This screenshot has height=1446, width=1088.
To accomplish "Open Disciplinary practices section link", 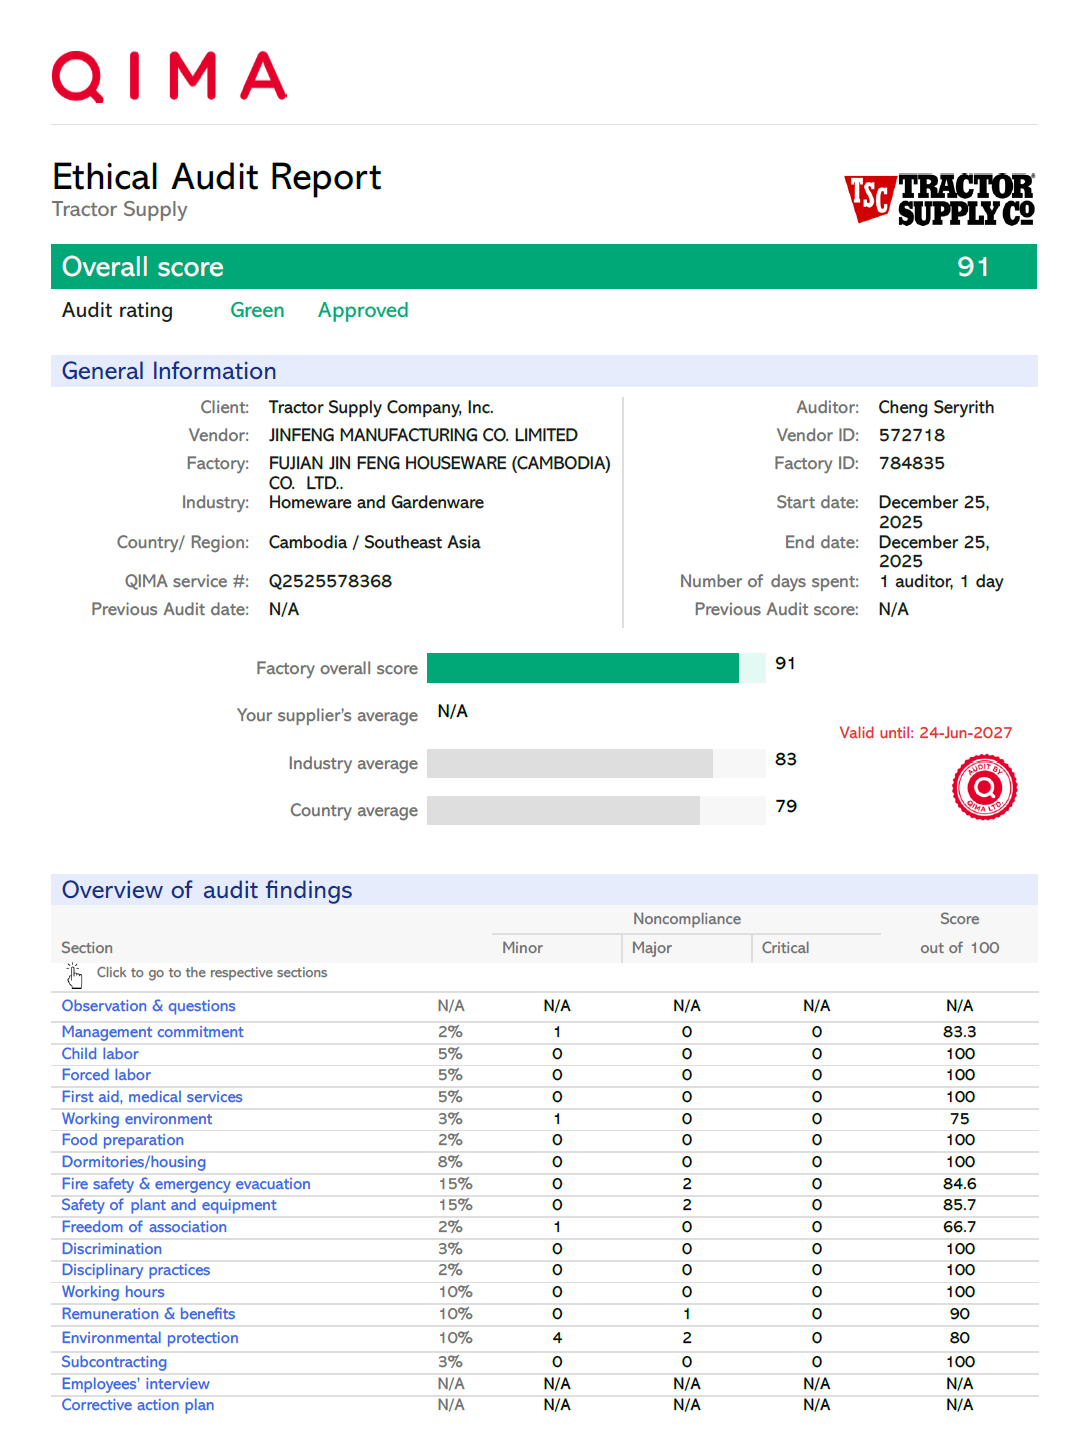I will pos(136,1270).
